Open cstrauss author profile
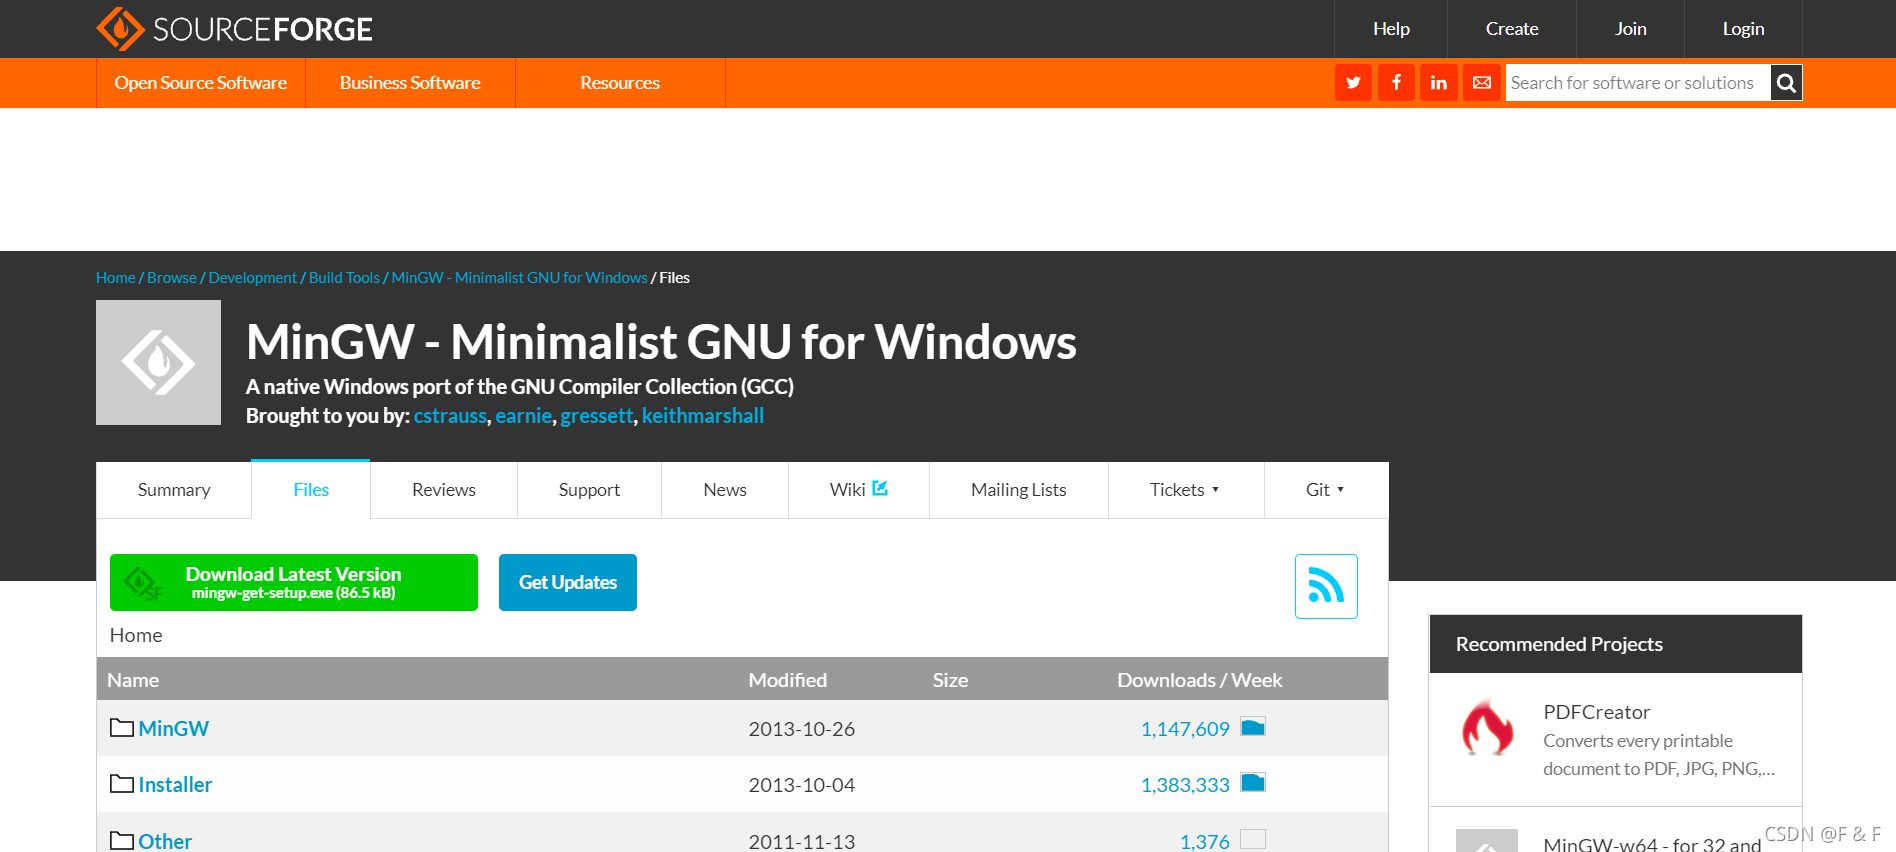This screenshot has width=1896, height=852. point(450,416)
